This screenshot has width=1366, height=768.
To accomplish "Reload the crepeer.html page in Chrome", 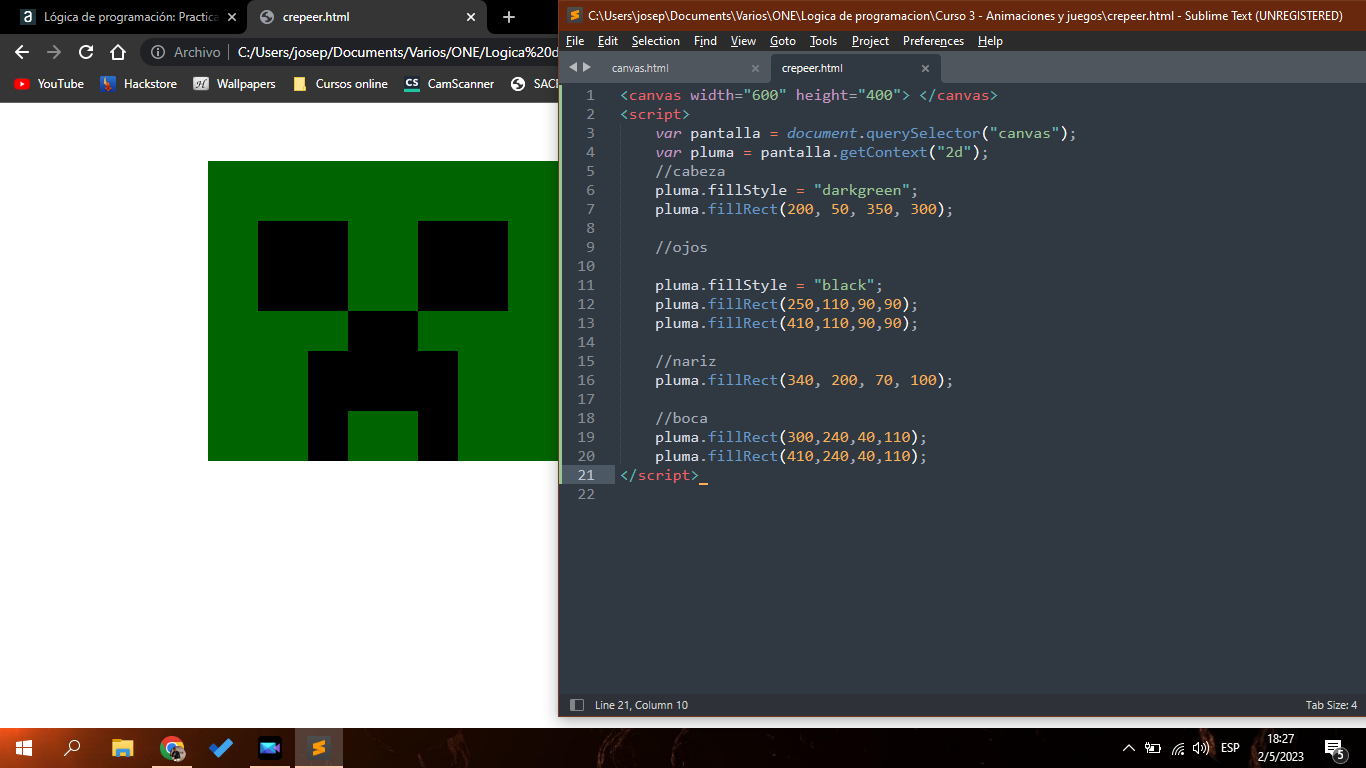I will 86,52.
